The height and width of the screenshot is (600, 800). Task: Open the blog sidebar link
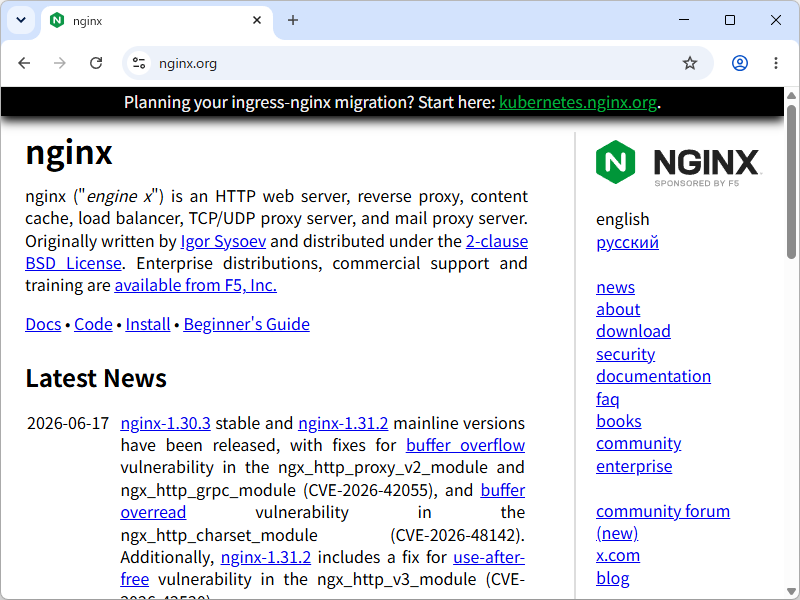tap(612, 578)
